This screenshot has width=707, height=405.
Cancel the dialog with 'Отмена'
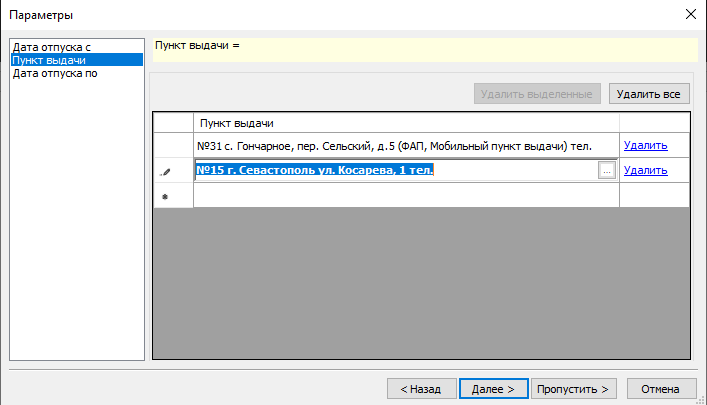[x=661, y=389]
